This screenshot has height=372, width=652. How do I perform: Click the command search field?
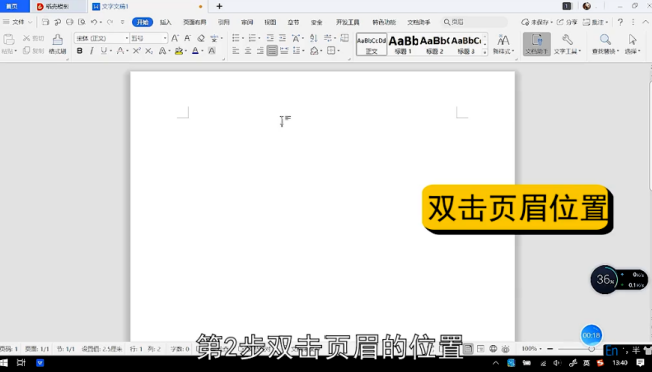coord(475,22)
